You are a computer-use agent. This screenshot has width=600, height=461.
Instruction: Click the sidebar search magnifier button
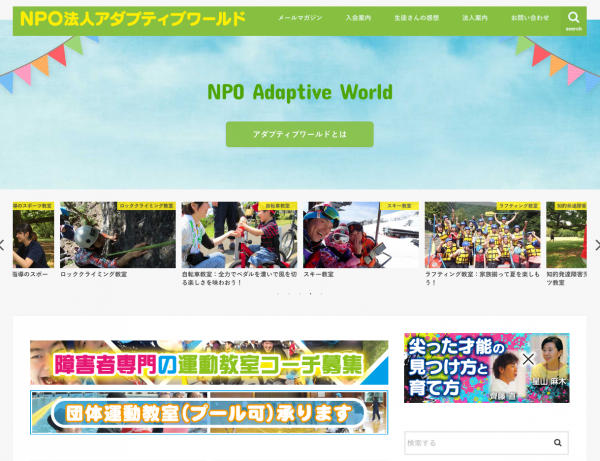tap(558, 443)
